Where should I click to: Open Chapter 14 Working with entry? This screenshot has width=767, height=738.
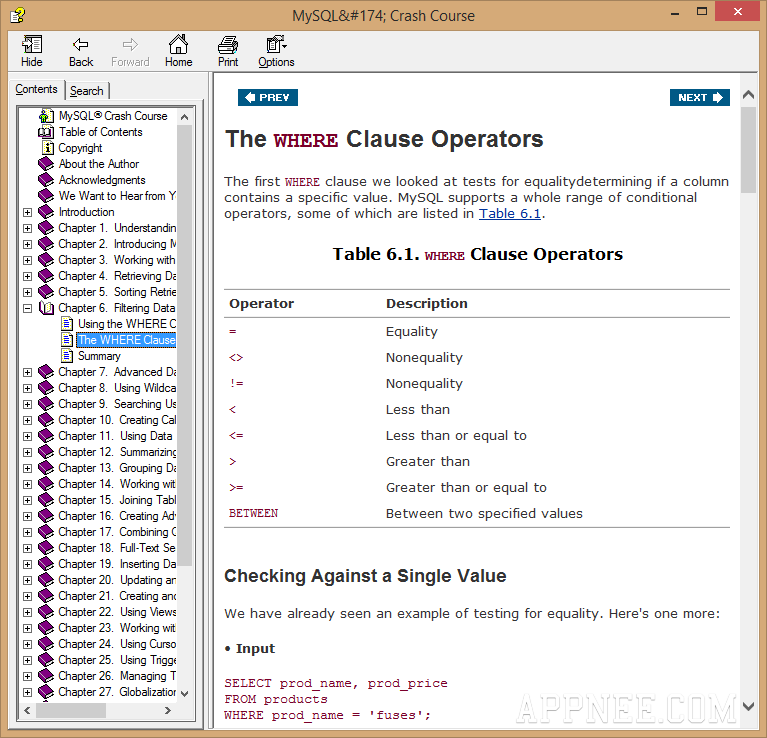117,484
